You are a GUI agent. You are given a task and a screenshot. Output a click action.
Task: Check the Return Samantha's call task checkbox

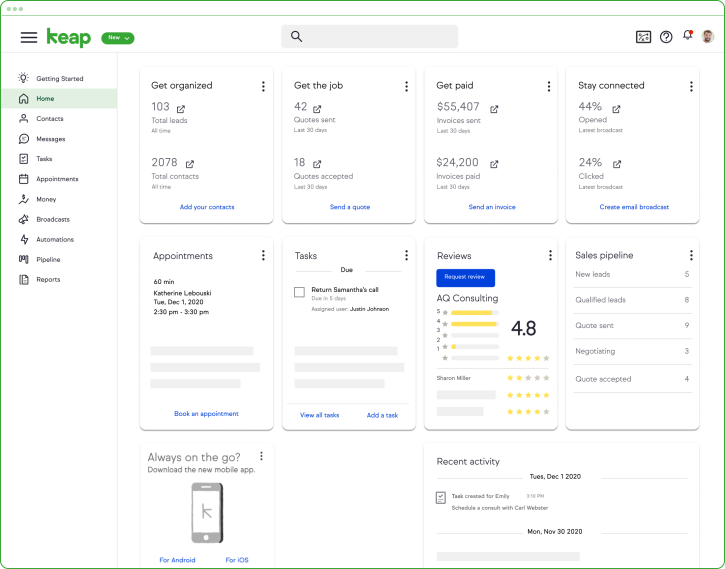coord(299,292)
